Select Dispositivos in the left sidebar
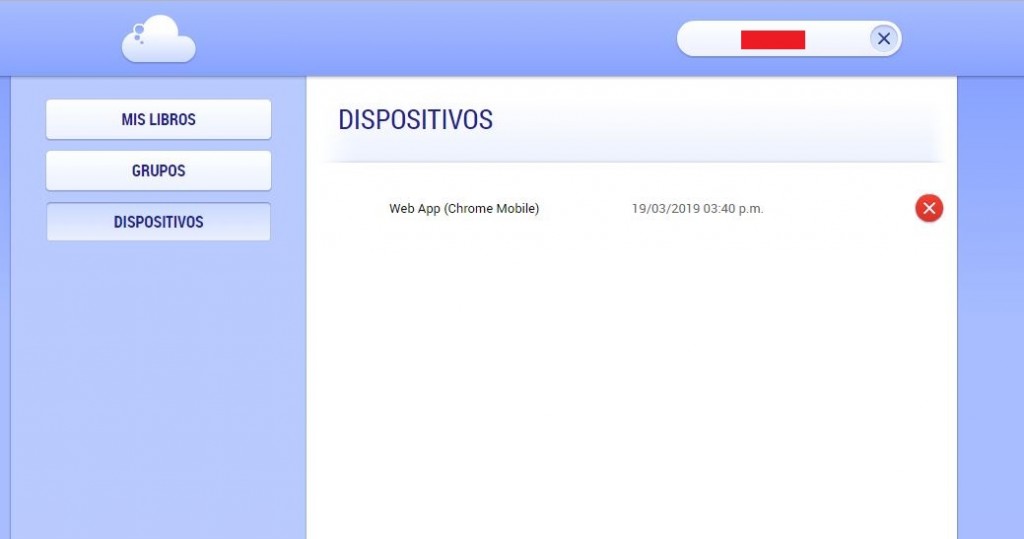 tap(158, 222)
